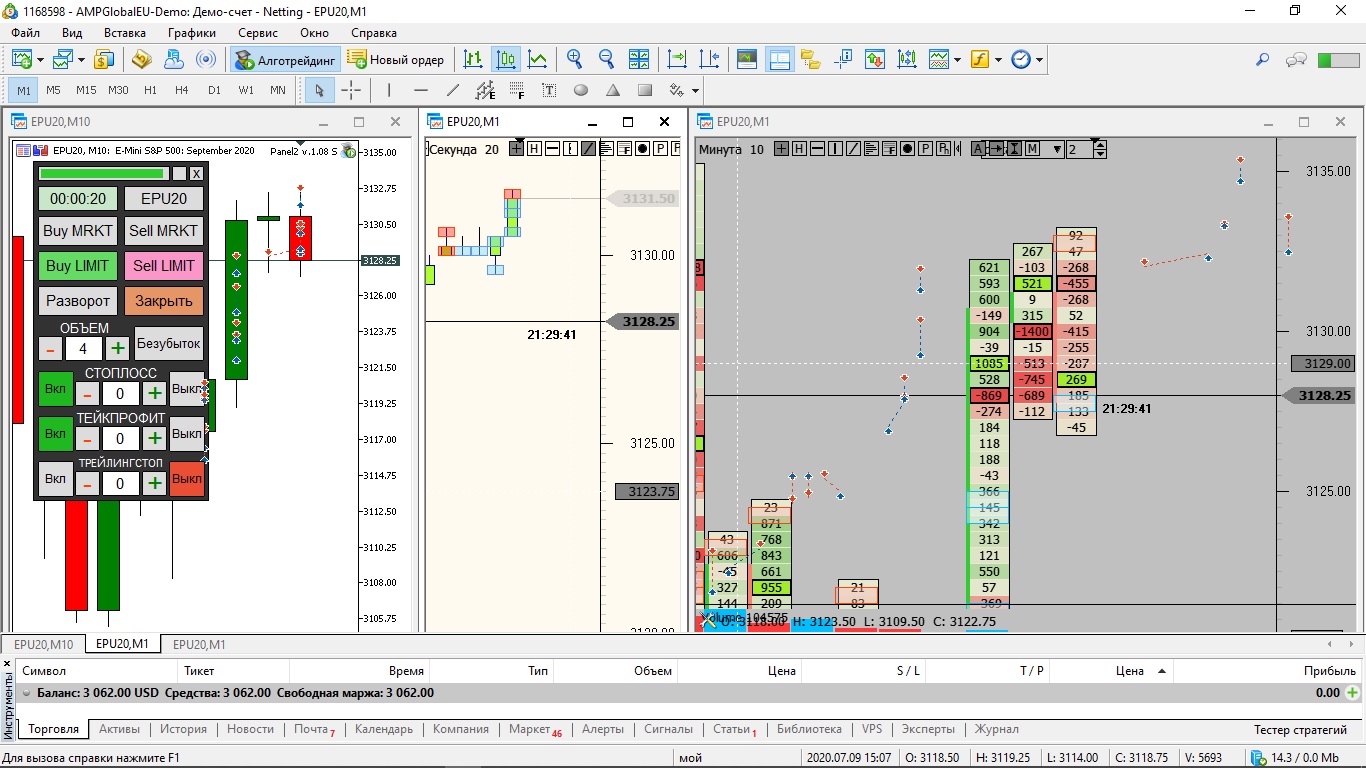Viewport: 1366px width, 768px height.
Task: Turn off trailing stop with red Выкл
Action: pyautogui.click(x=186, y=479)
